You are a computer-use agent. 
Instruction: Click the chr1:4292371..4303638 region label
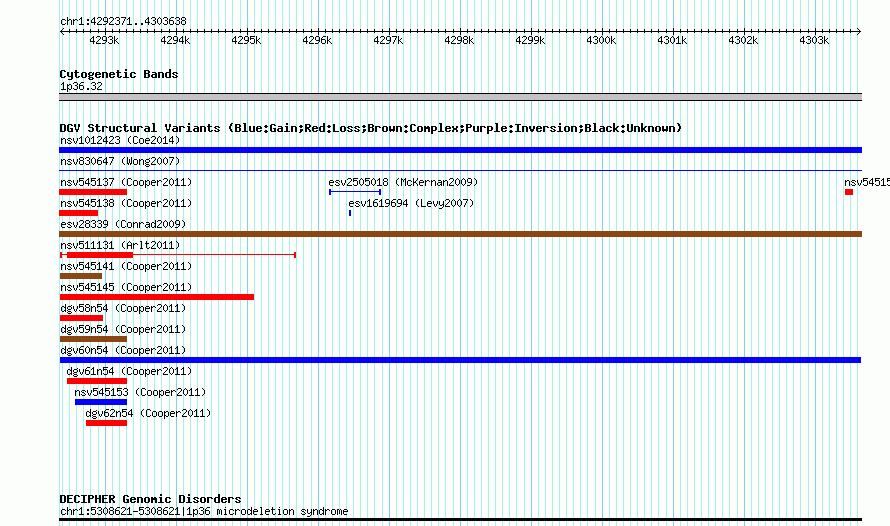(123, 21)
